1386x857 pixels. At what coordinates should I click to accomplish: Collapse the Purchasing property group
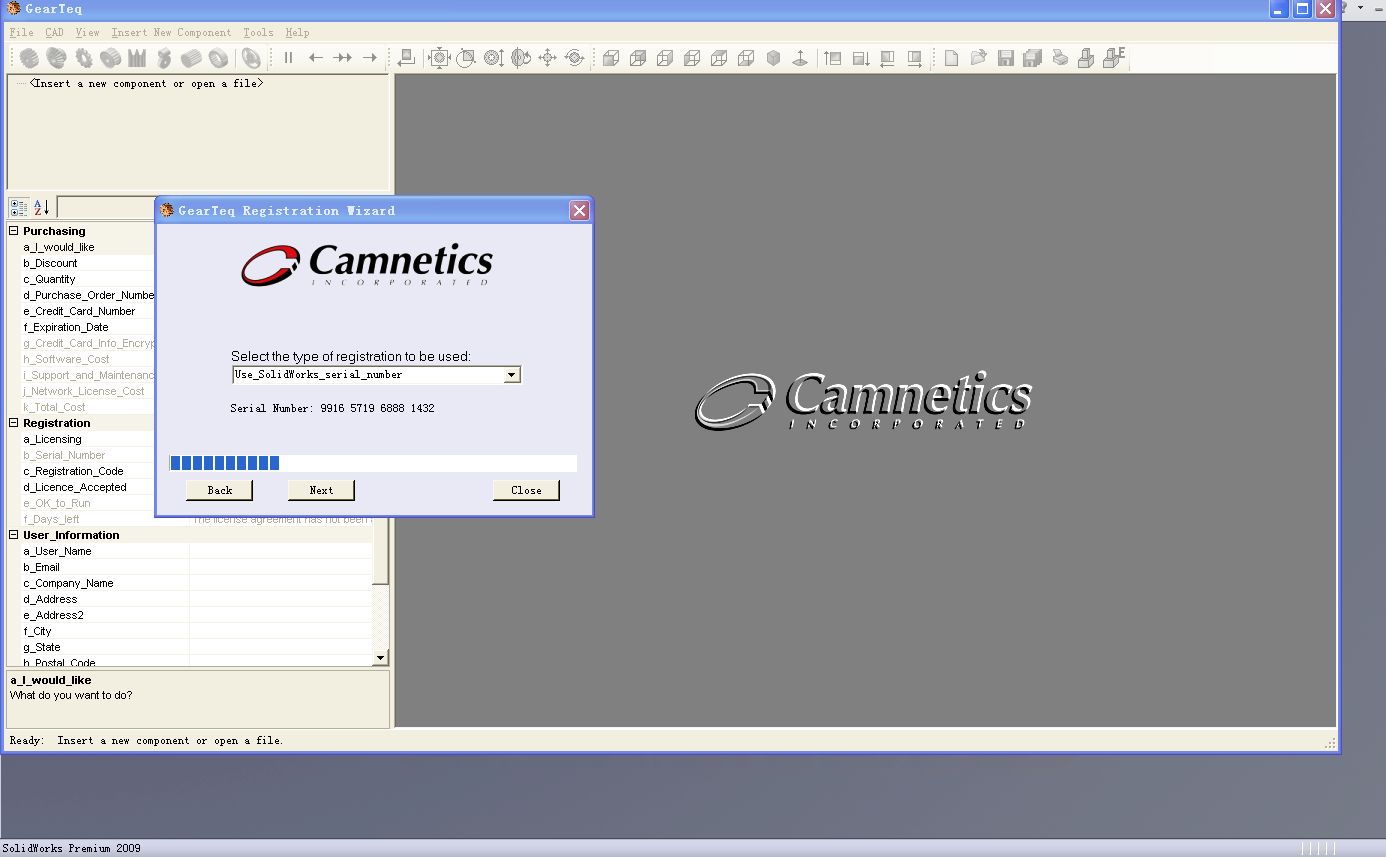click(14, 231)
